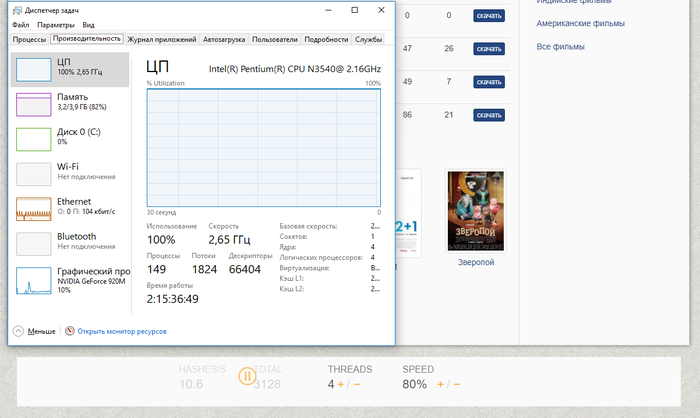This screenshot has width=700, height=418.
Task: Click the Task Manager icon in title bar
Action: coord(17,10)
